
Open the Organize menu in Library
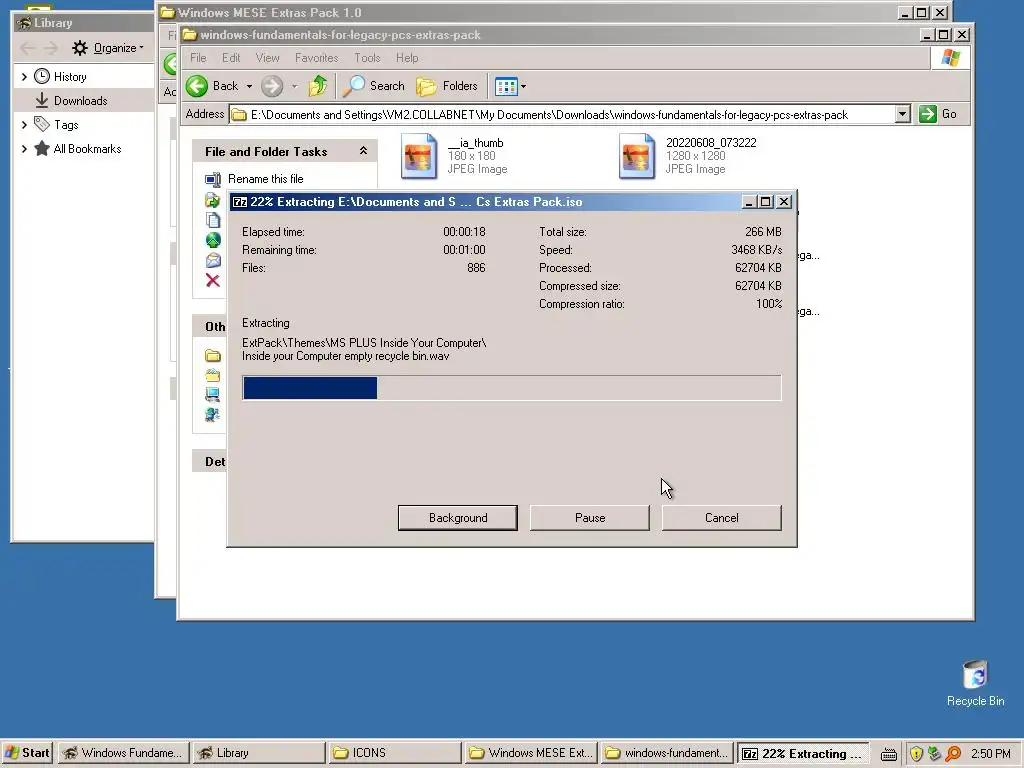click(108, 48)
